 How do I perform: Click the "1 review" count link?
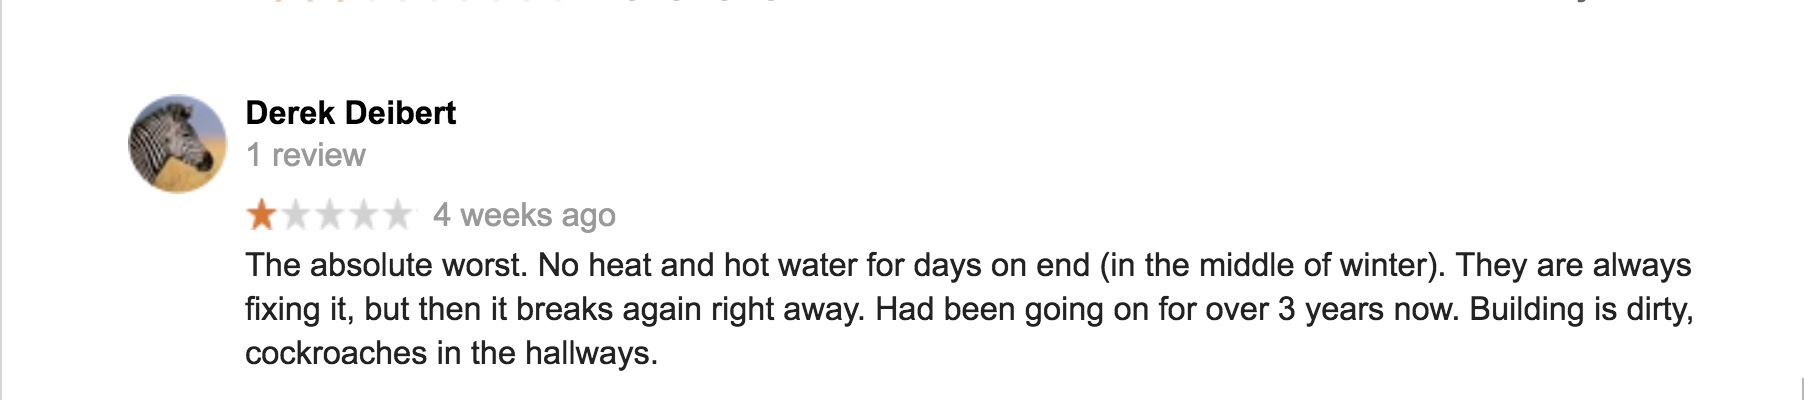click(305, 155)
